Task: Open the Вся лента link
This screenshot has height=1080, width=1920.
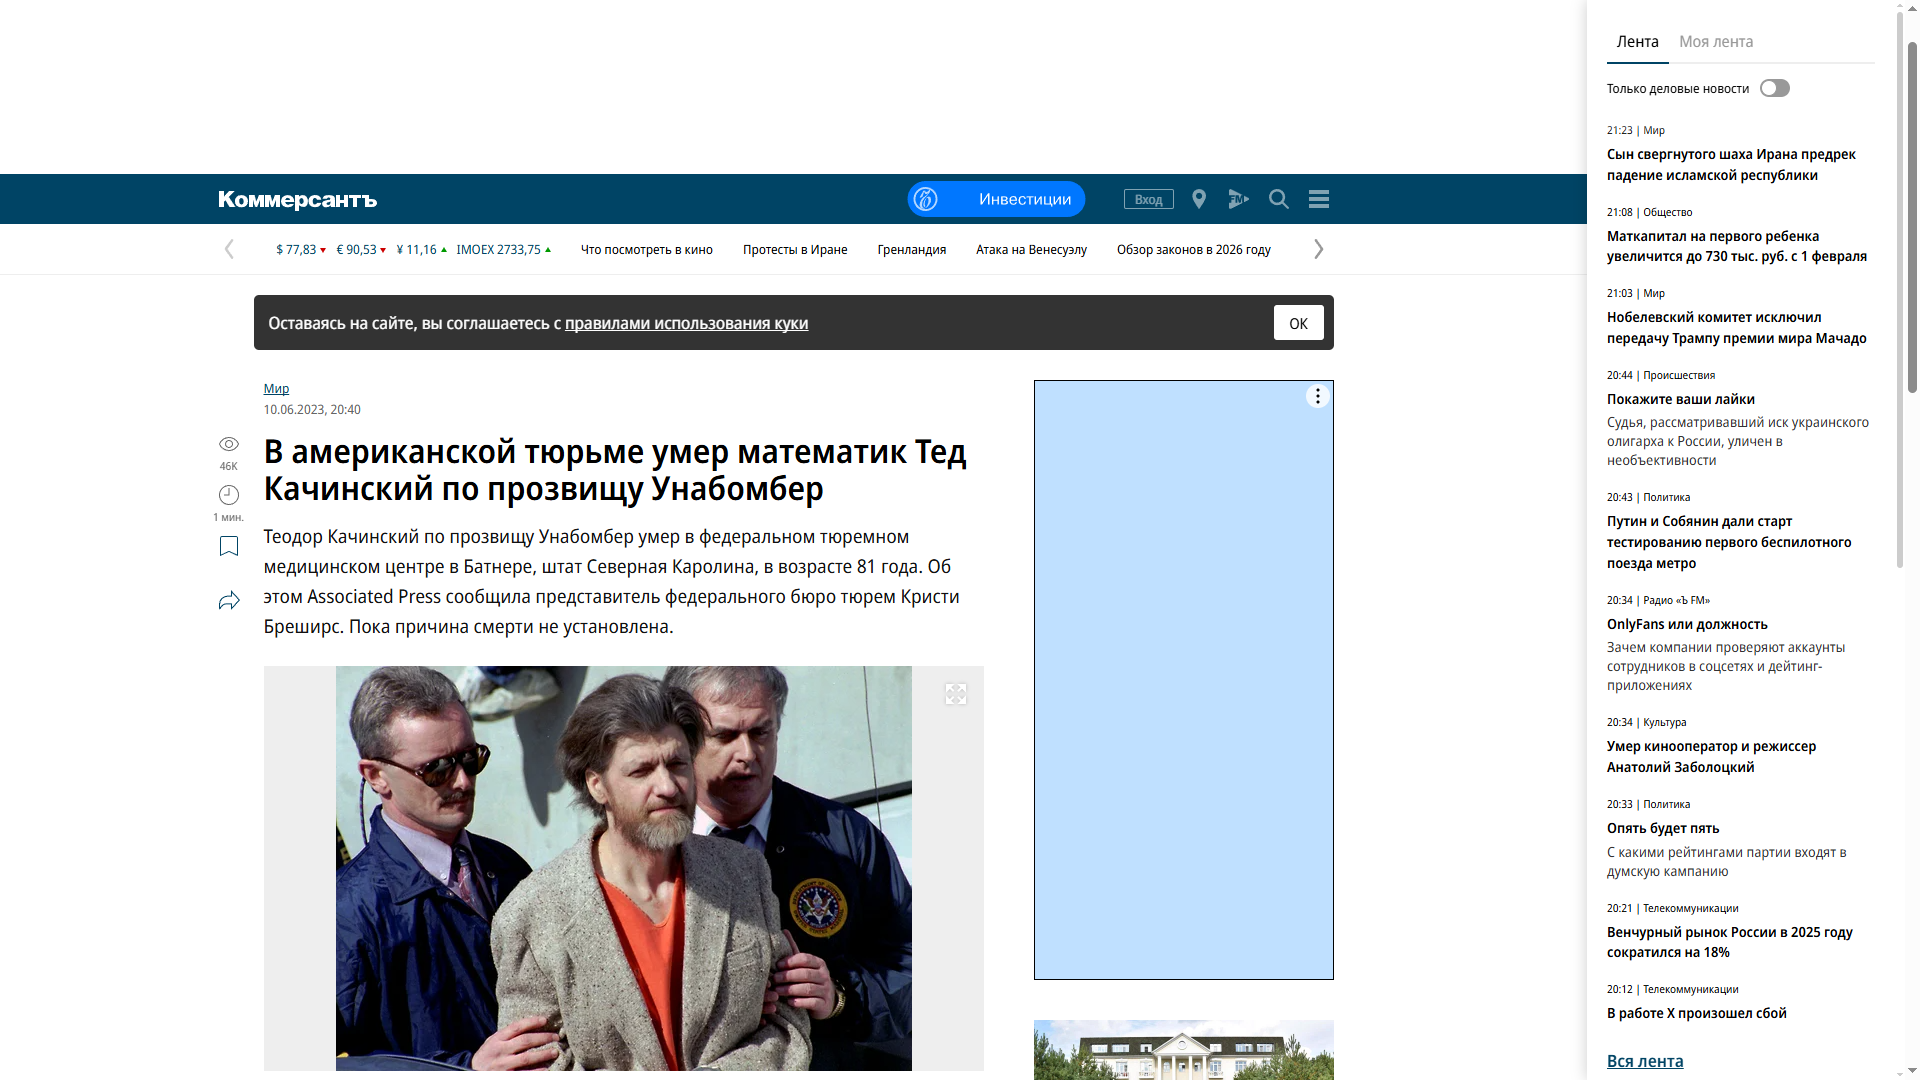Action: 1644,1061
